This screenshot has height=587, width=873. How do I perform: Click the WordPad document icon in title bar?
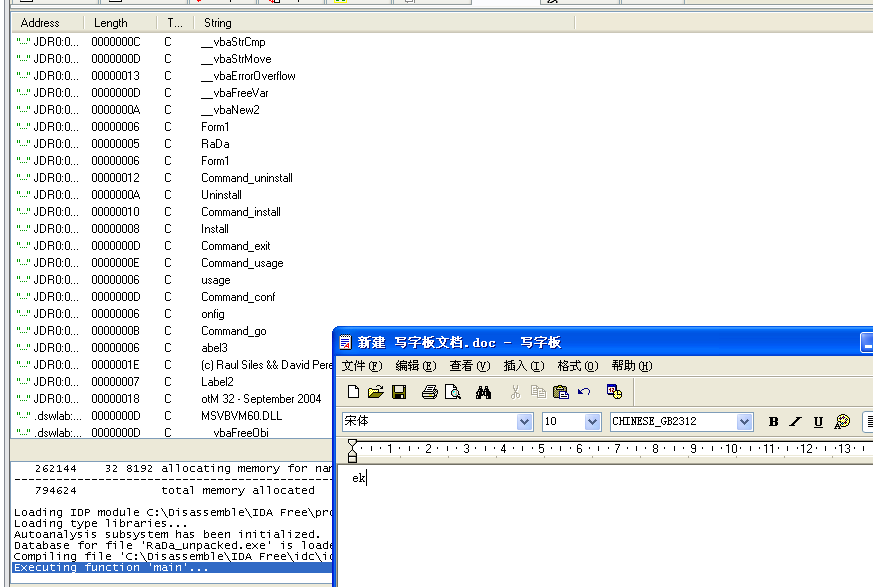point(345,342)
